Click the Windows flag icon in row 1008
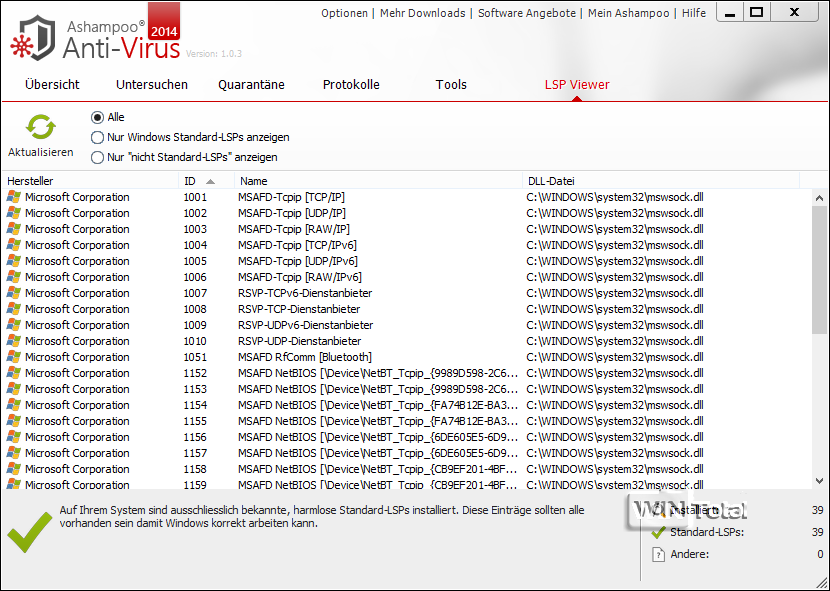The height and width of the screenshot is (591, 830). [x=13, y=309]
